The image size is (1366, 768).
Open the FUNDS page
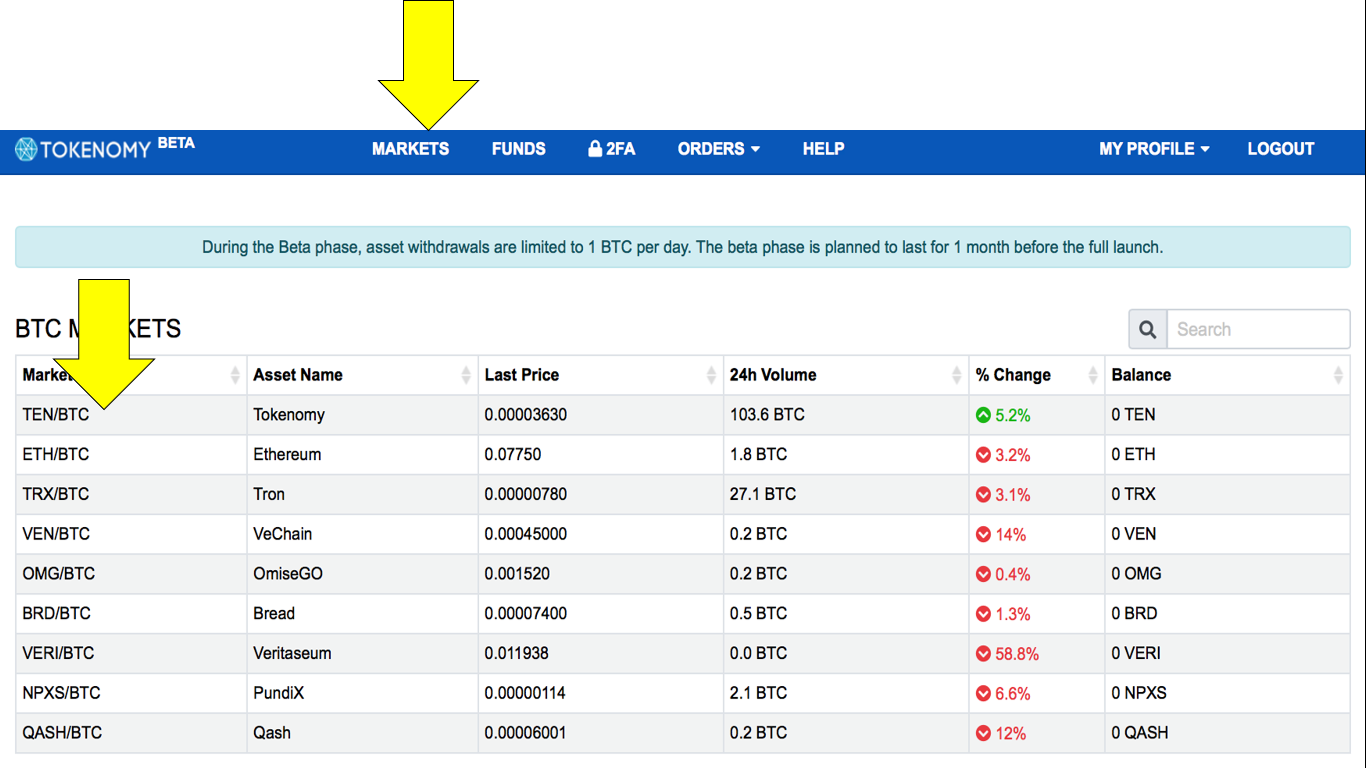[519, 149]
